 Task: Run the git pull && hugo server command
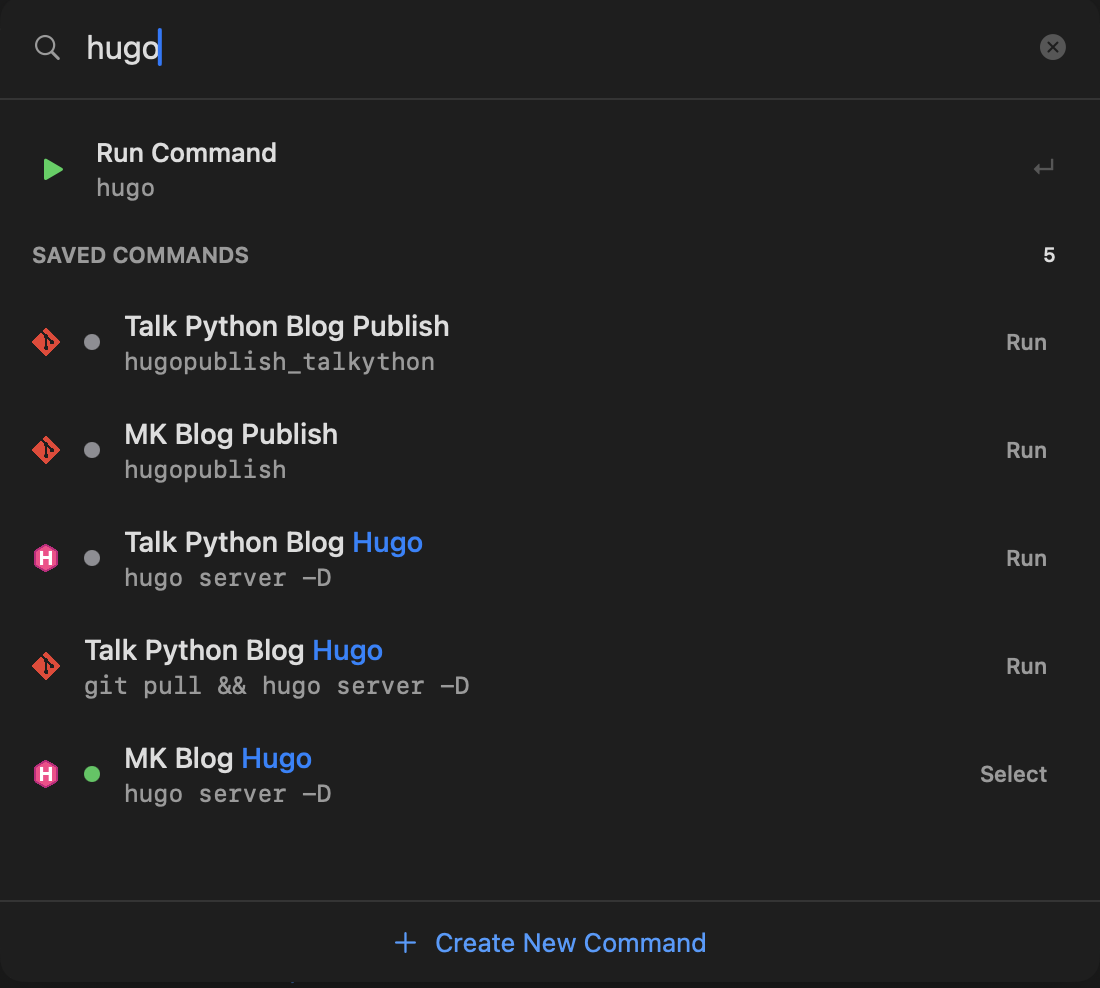click(1025, 667)
